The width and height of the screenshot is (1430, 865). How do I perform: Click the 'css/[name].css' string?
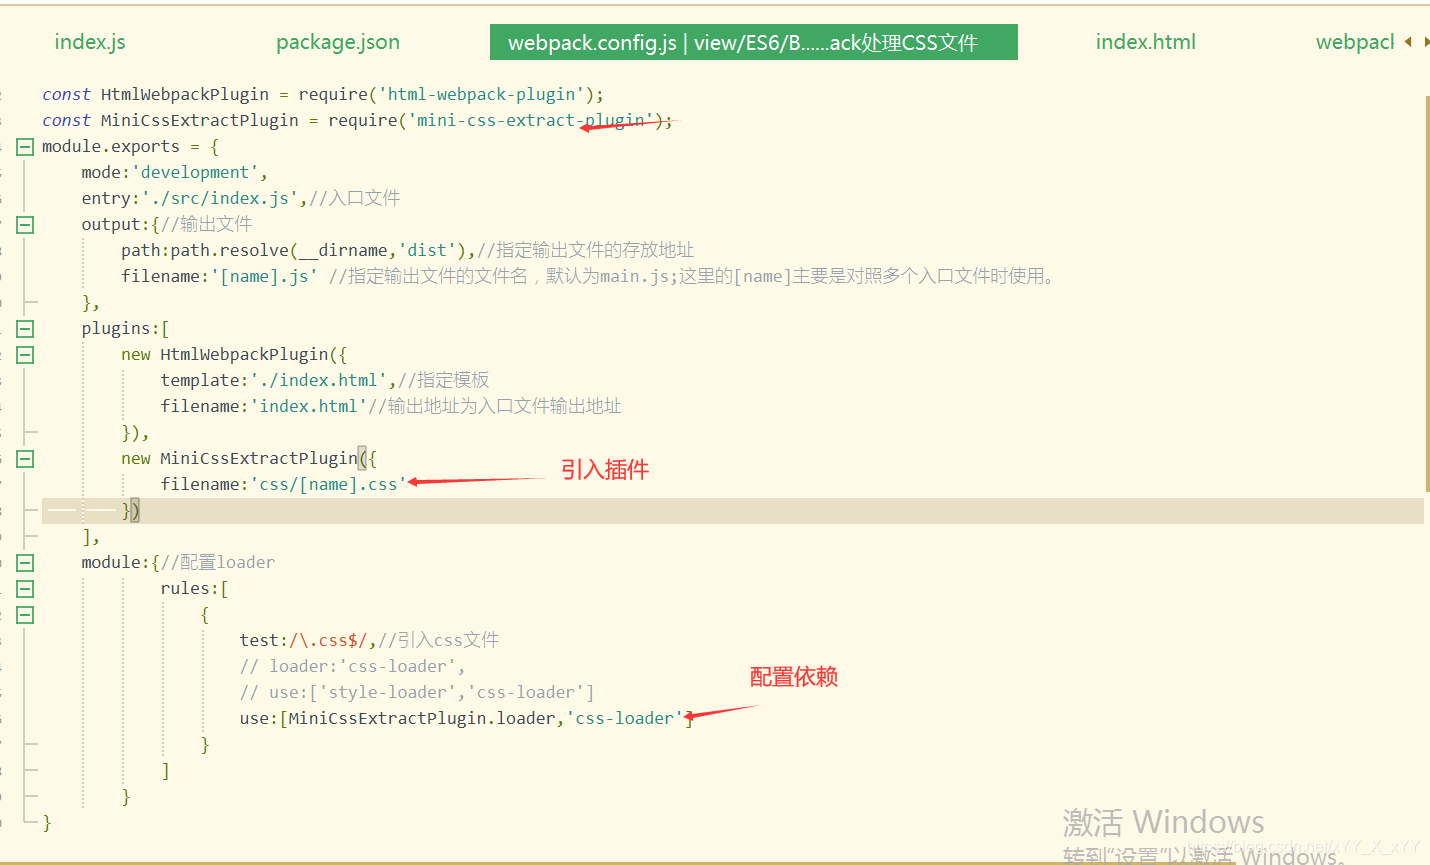tap(328, 484)
